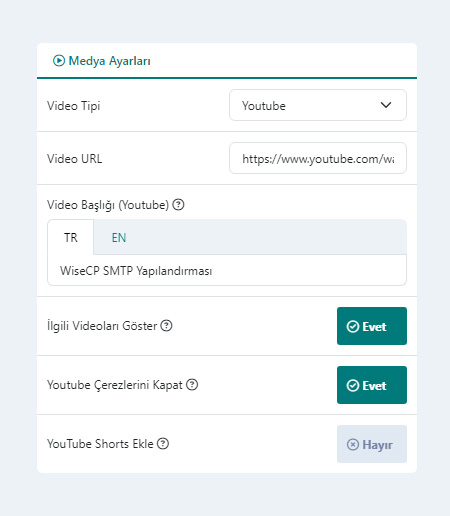Image resolution: width=450 pixels, height=516 pixels.
Task: Select the TR language tab
Action: [x=71, y=238]
